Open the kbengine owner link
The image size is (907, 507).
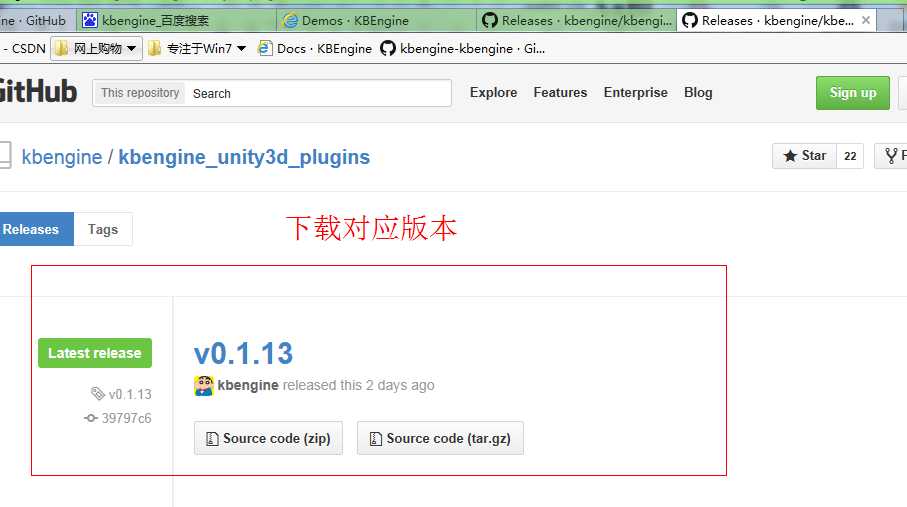(61, 157)
